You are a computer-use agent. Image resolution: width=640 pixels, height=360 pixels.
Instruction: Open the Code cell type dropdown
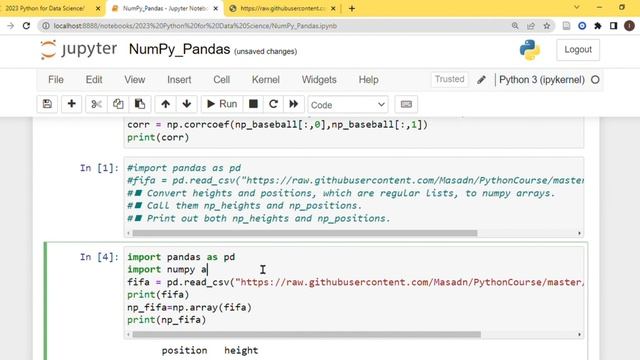tap(348, 105)
